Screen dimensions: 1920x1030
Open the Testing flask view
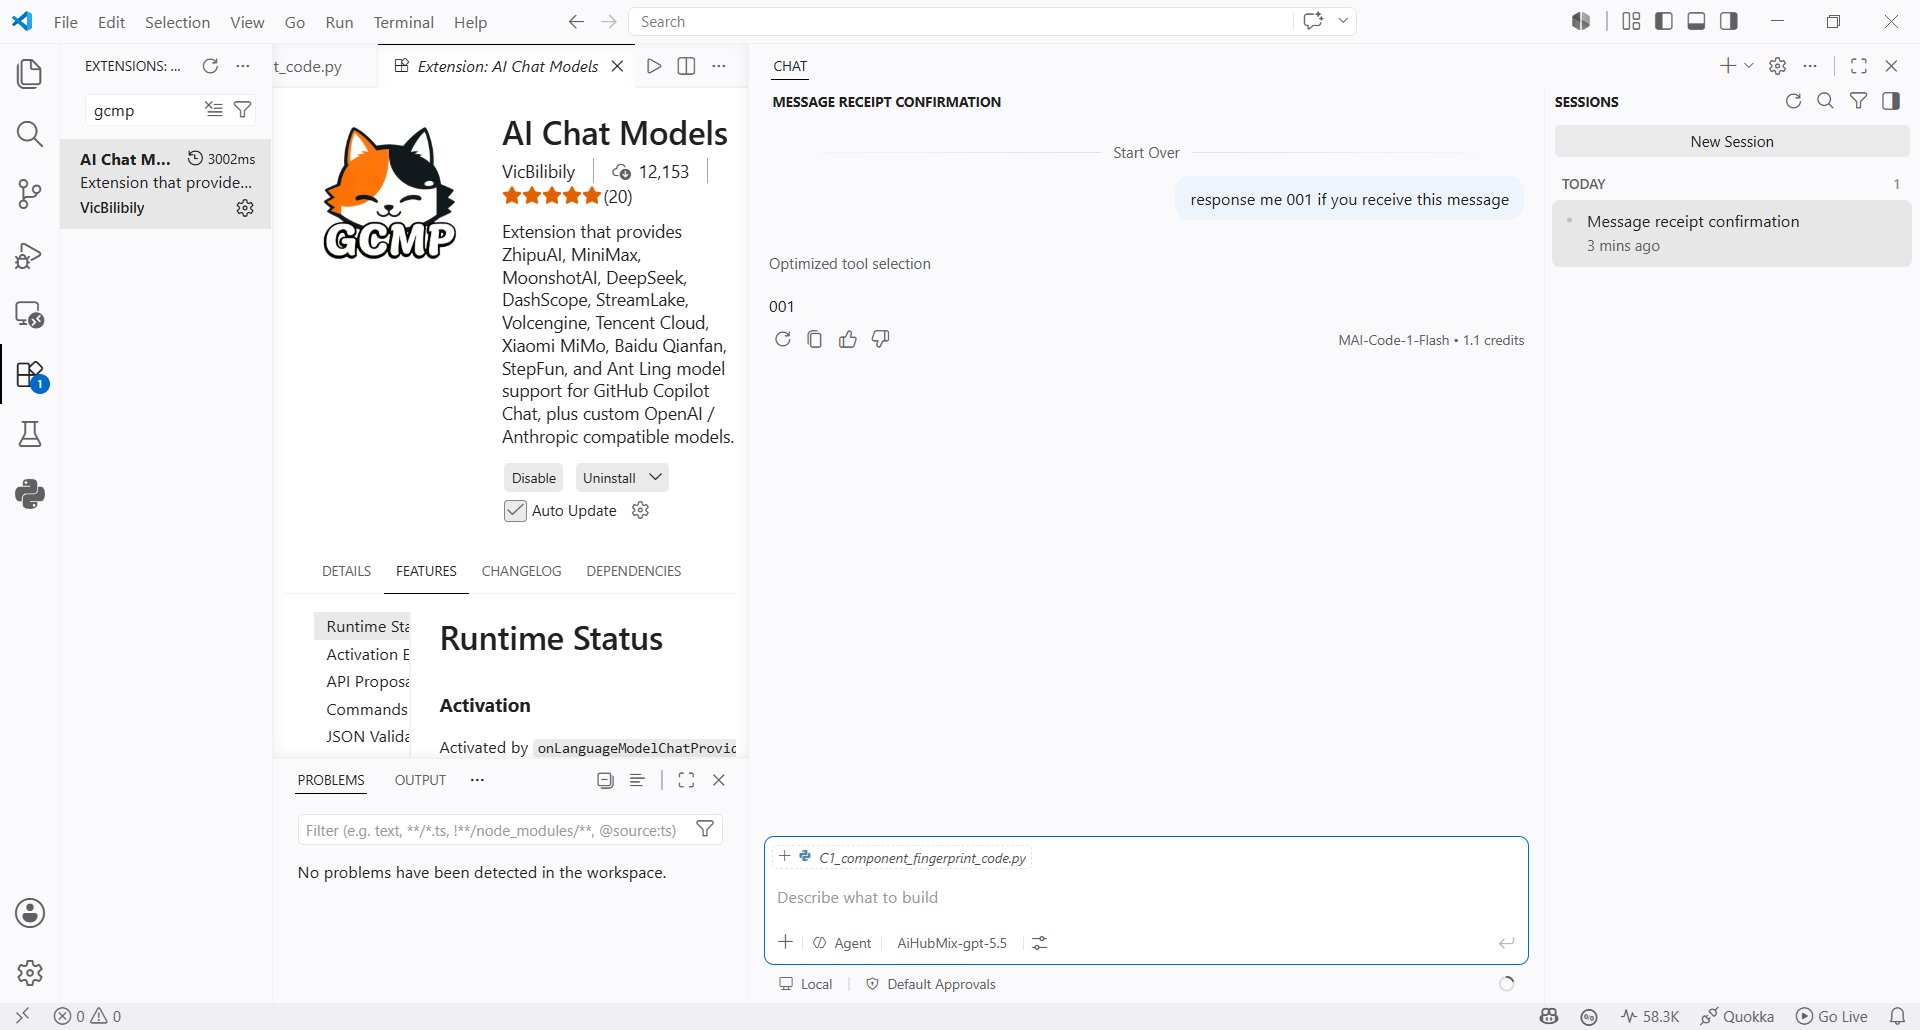[30, 434]
